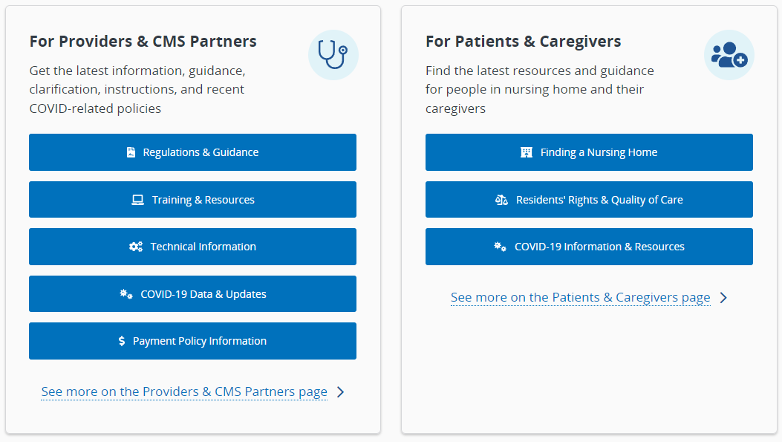Click the virus icon beside COVID-19 Data & Updates
This screenshot has height=442, width=782.
[x=127, y=294]
